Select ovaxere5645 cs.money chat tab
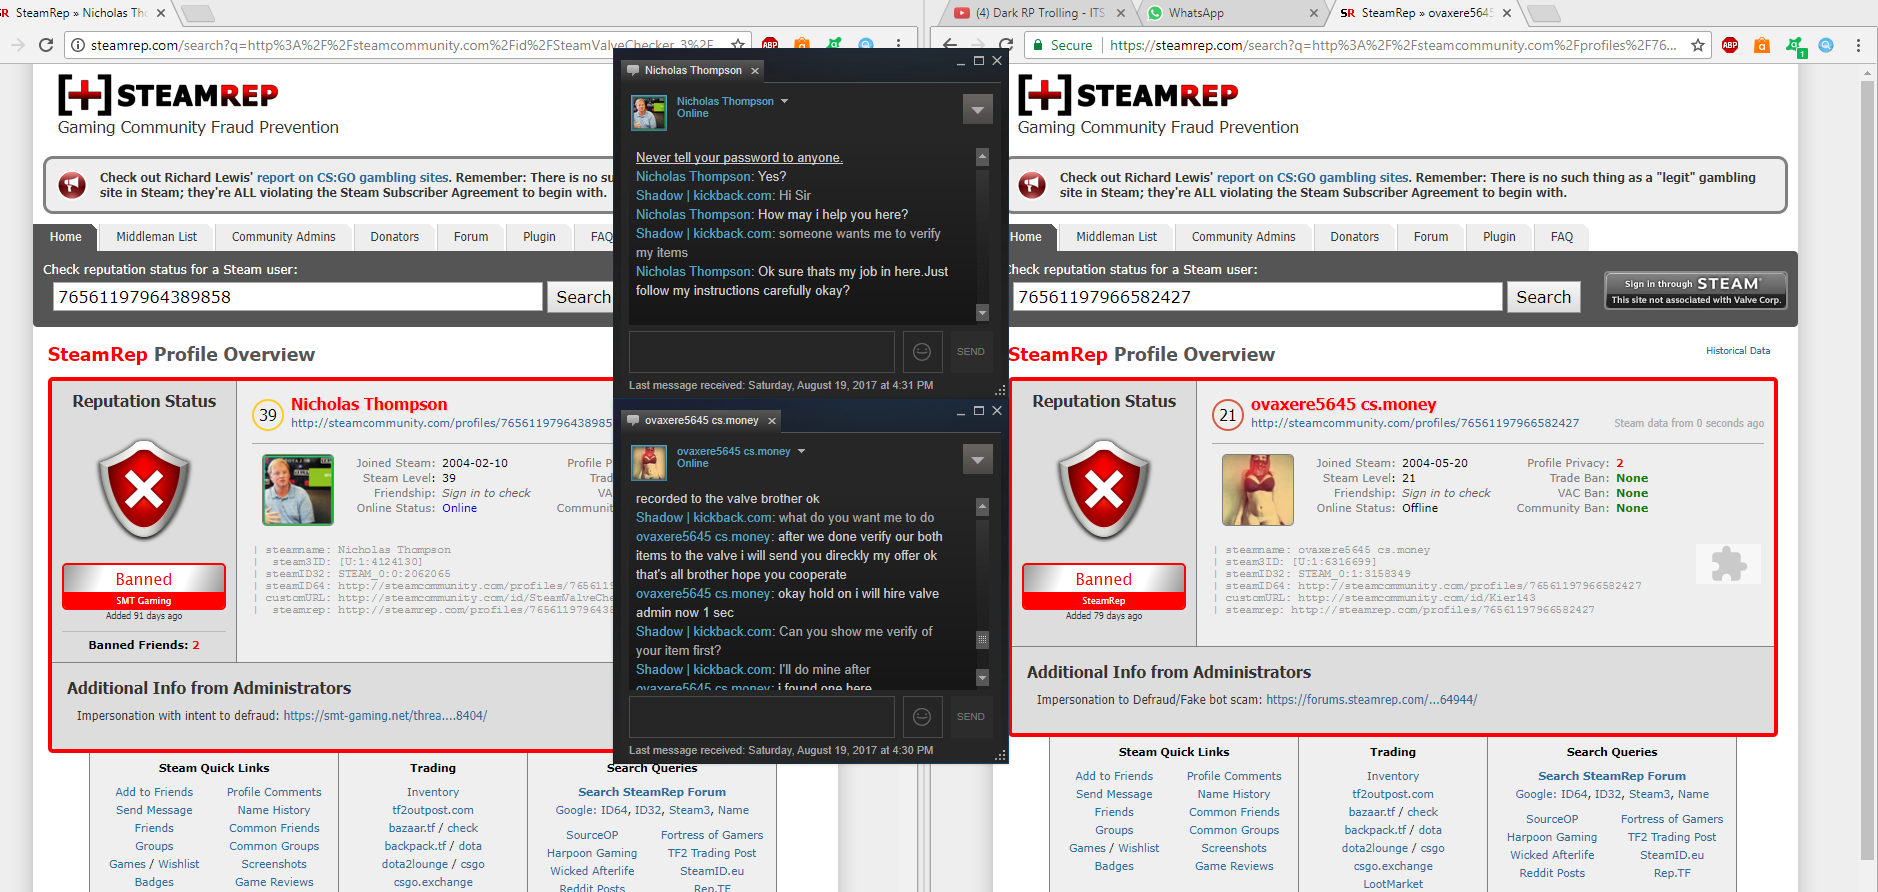Image resolution: width=1878 pixels, height=892 pixels. click(x=701, y=420)
